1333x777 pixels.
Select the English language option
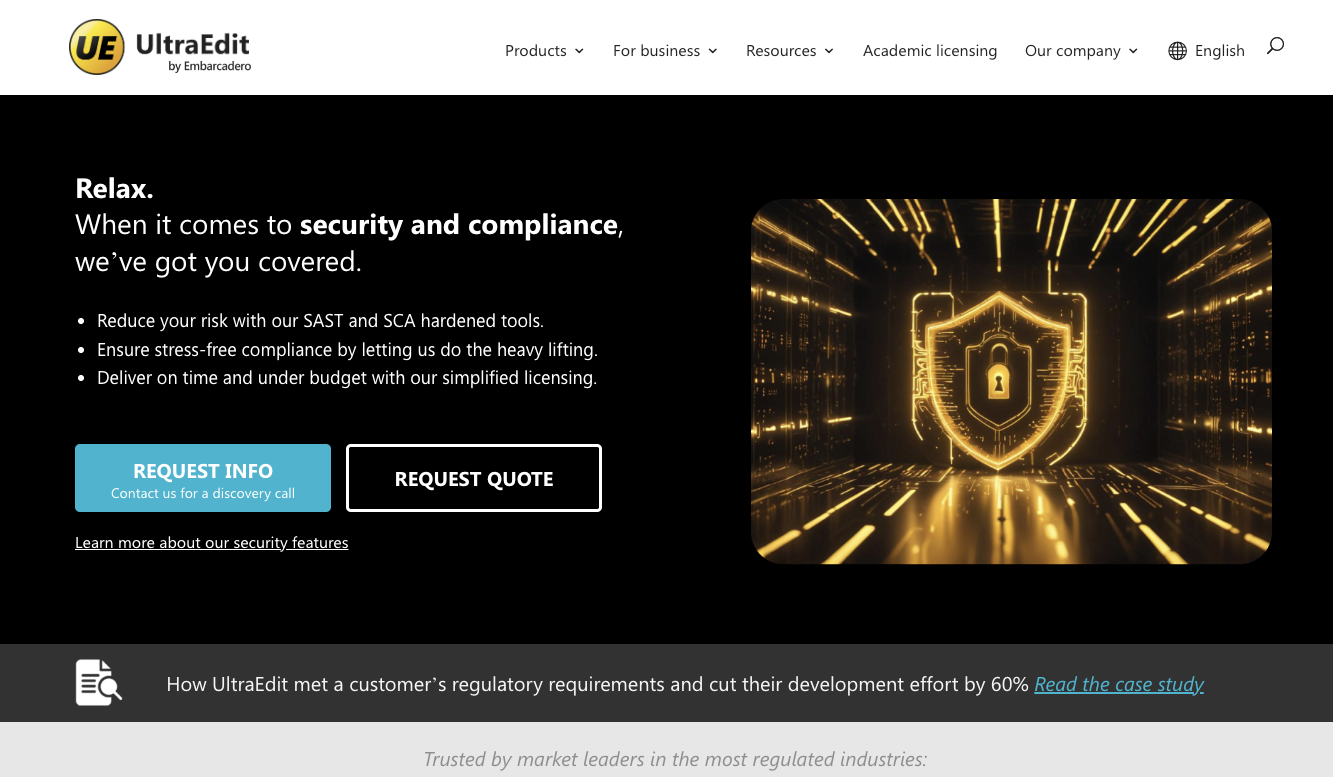[1219, 51]
